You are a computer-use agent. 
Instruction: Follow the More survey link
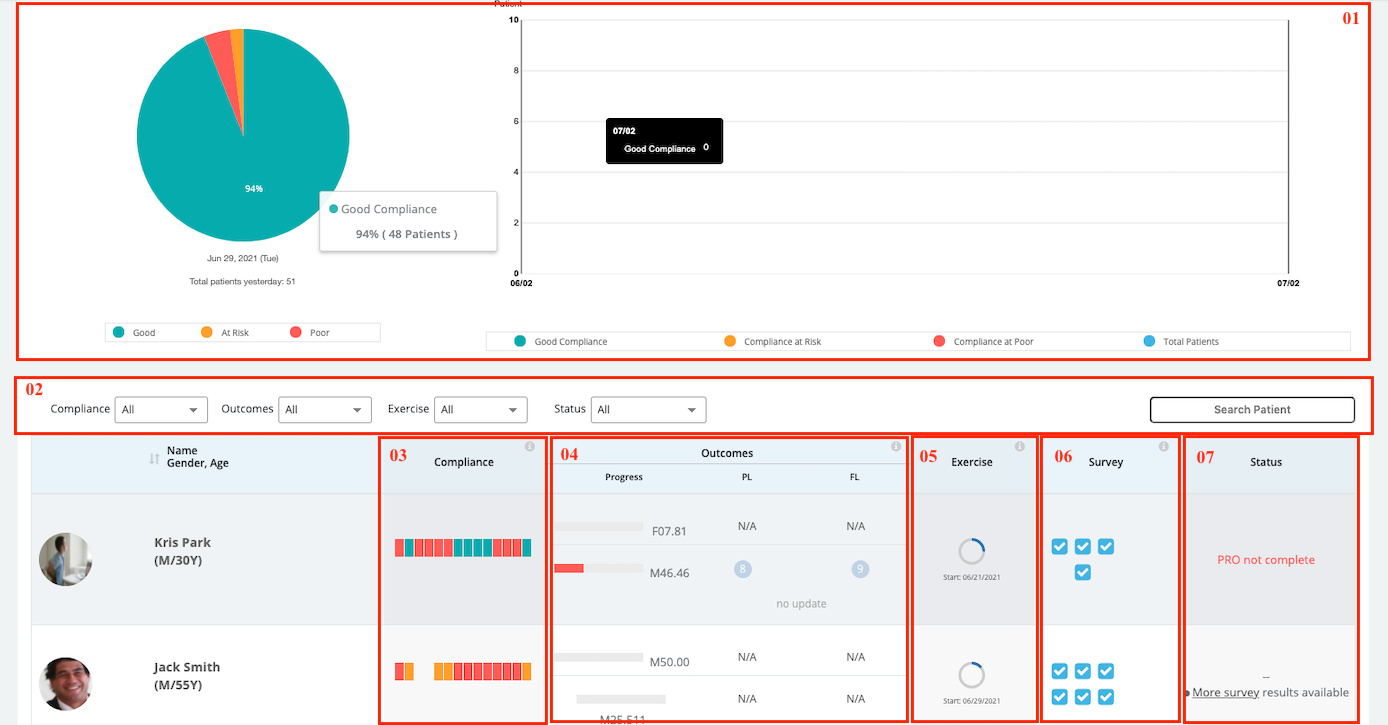(x=1225, y=692)
